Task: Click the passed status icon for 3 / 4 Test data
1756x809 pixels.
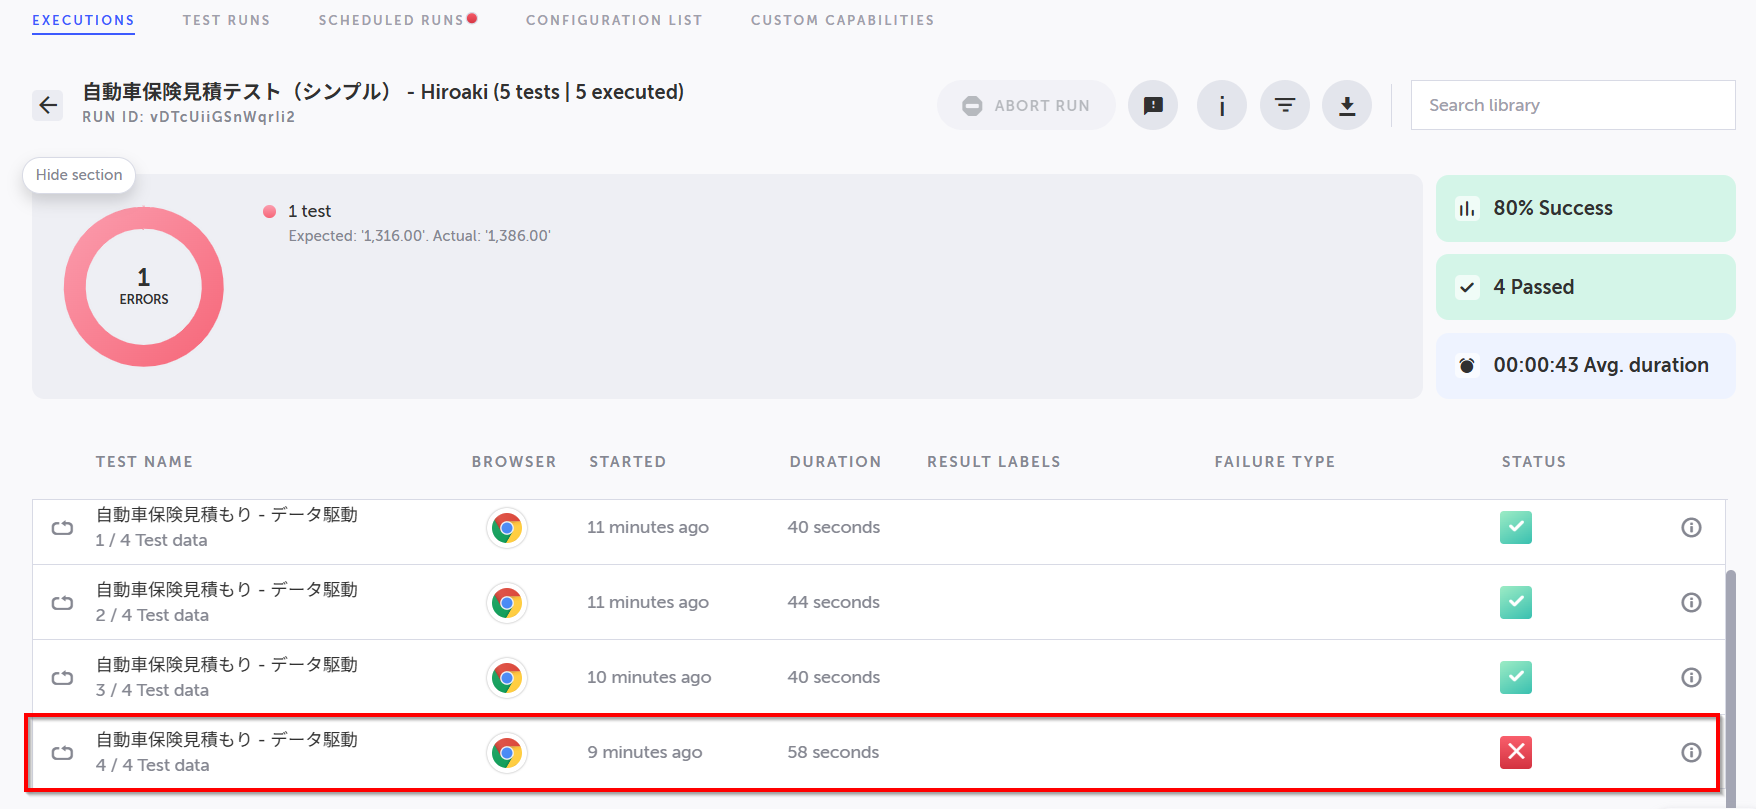Action: tap(1516, 677)
